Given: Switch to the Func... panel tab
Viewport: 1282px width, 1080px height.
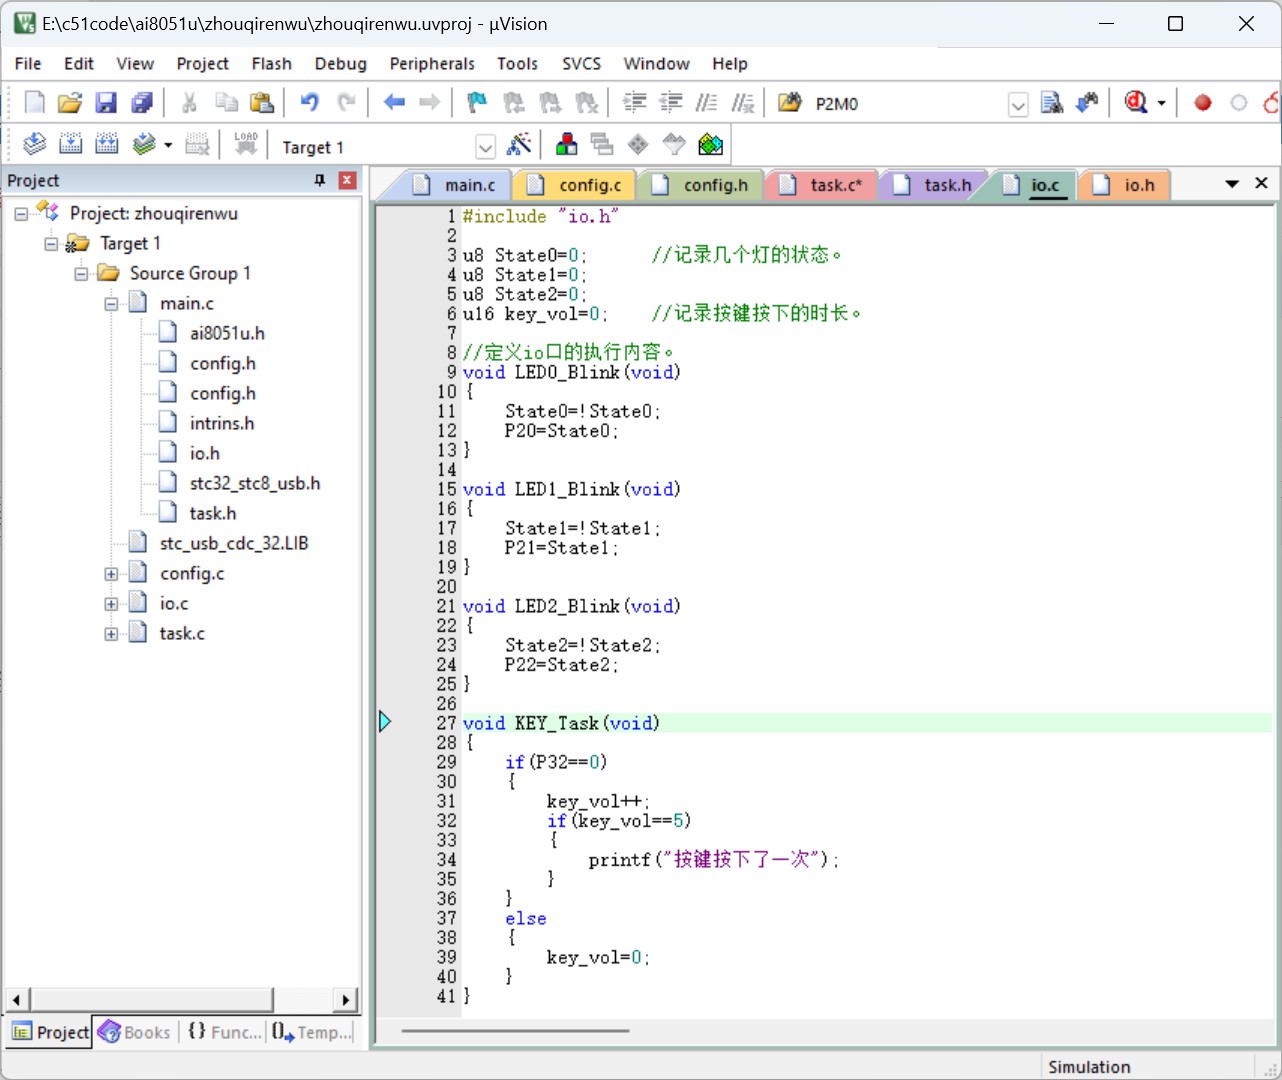Looking at the screenshot, I should [224, 1032].
